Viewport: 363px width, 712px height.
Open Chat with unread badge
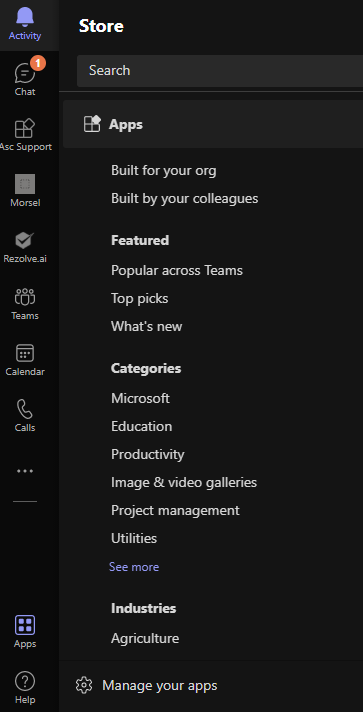(25, 72)
